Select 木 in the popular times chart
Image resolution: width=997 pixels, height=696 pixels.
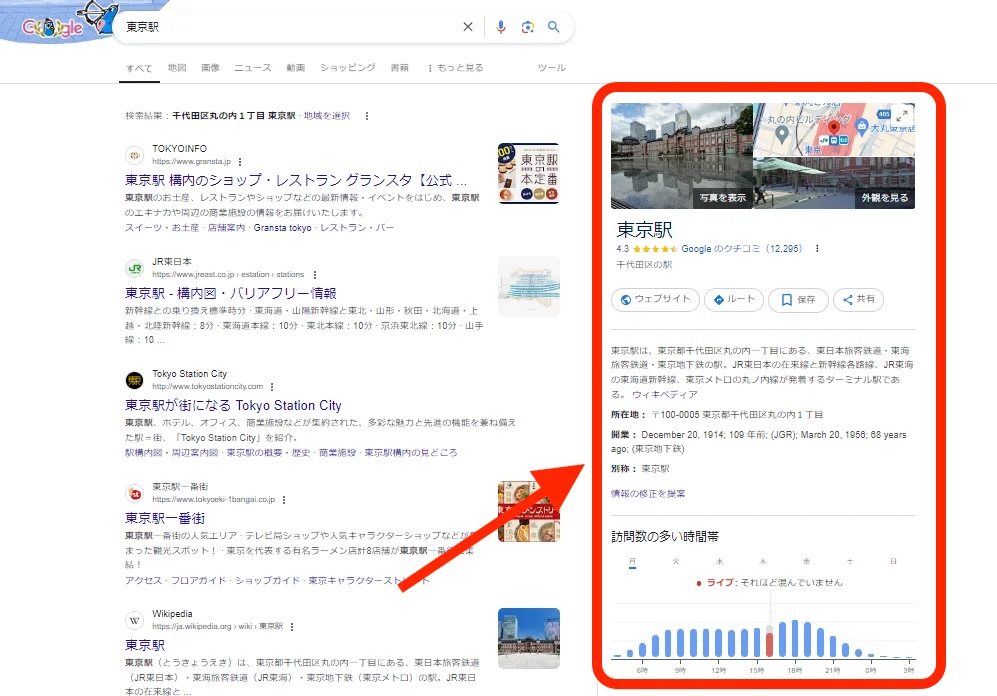click(762, 562)
